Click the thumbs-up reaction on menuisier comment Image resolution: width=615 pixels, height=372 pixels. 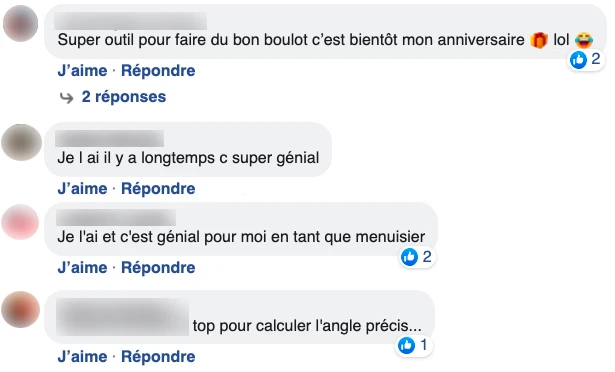[x=409, y=257]
